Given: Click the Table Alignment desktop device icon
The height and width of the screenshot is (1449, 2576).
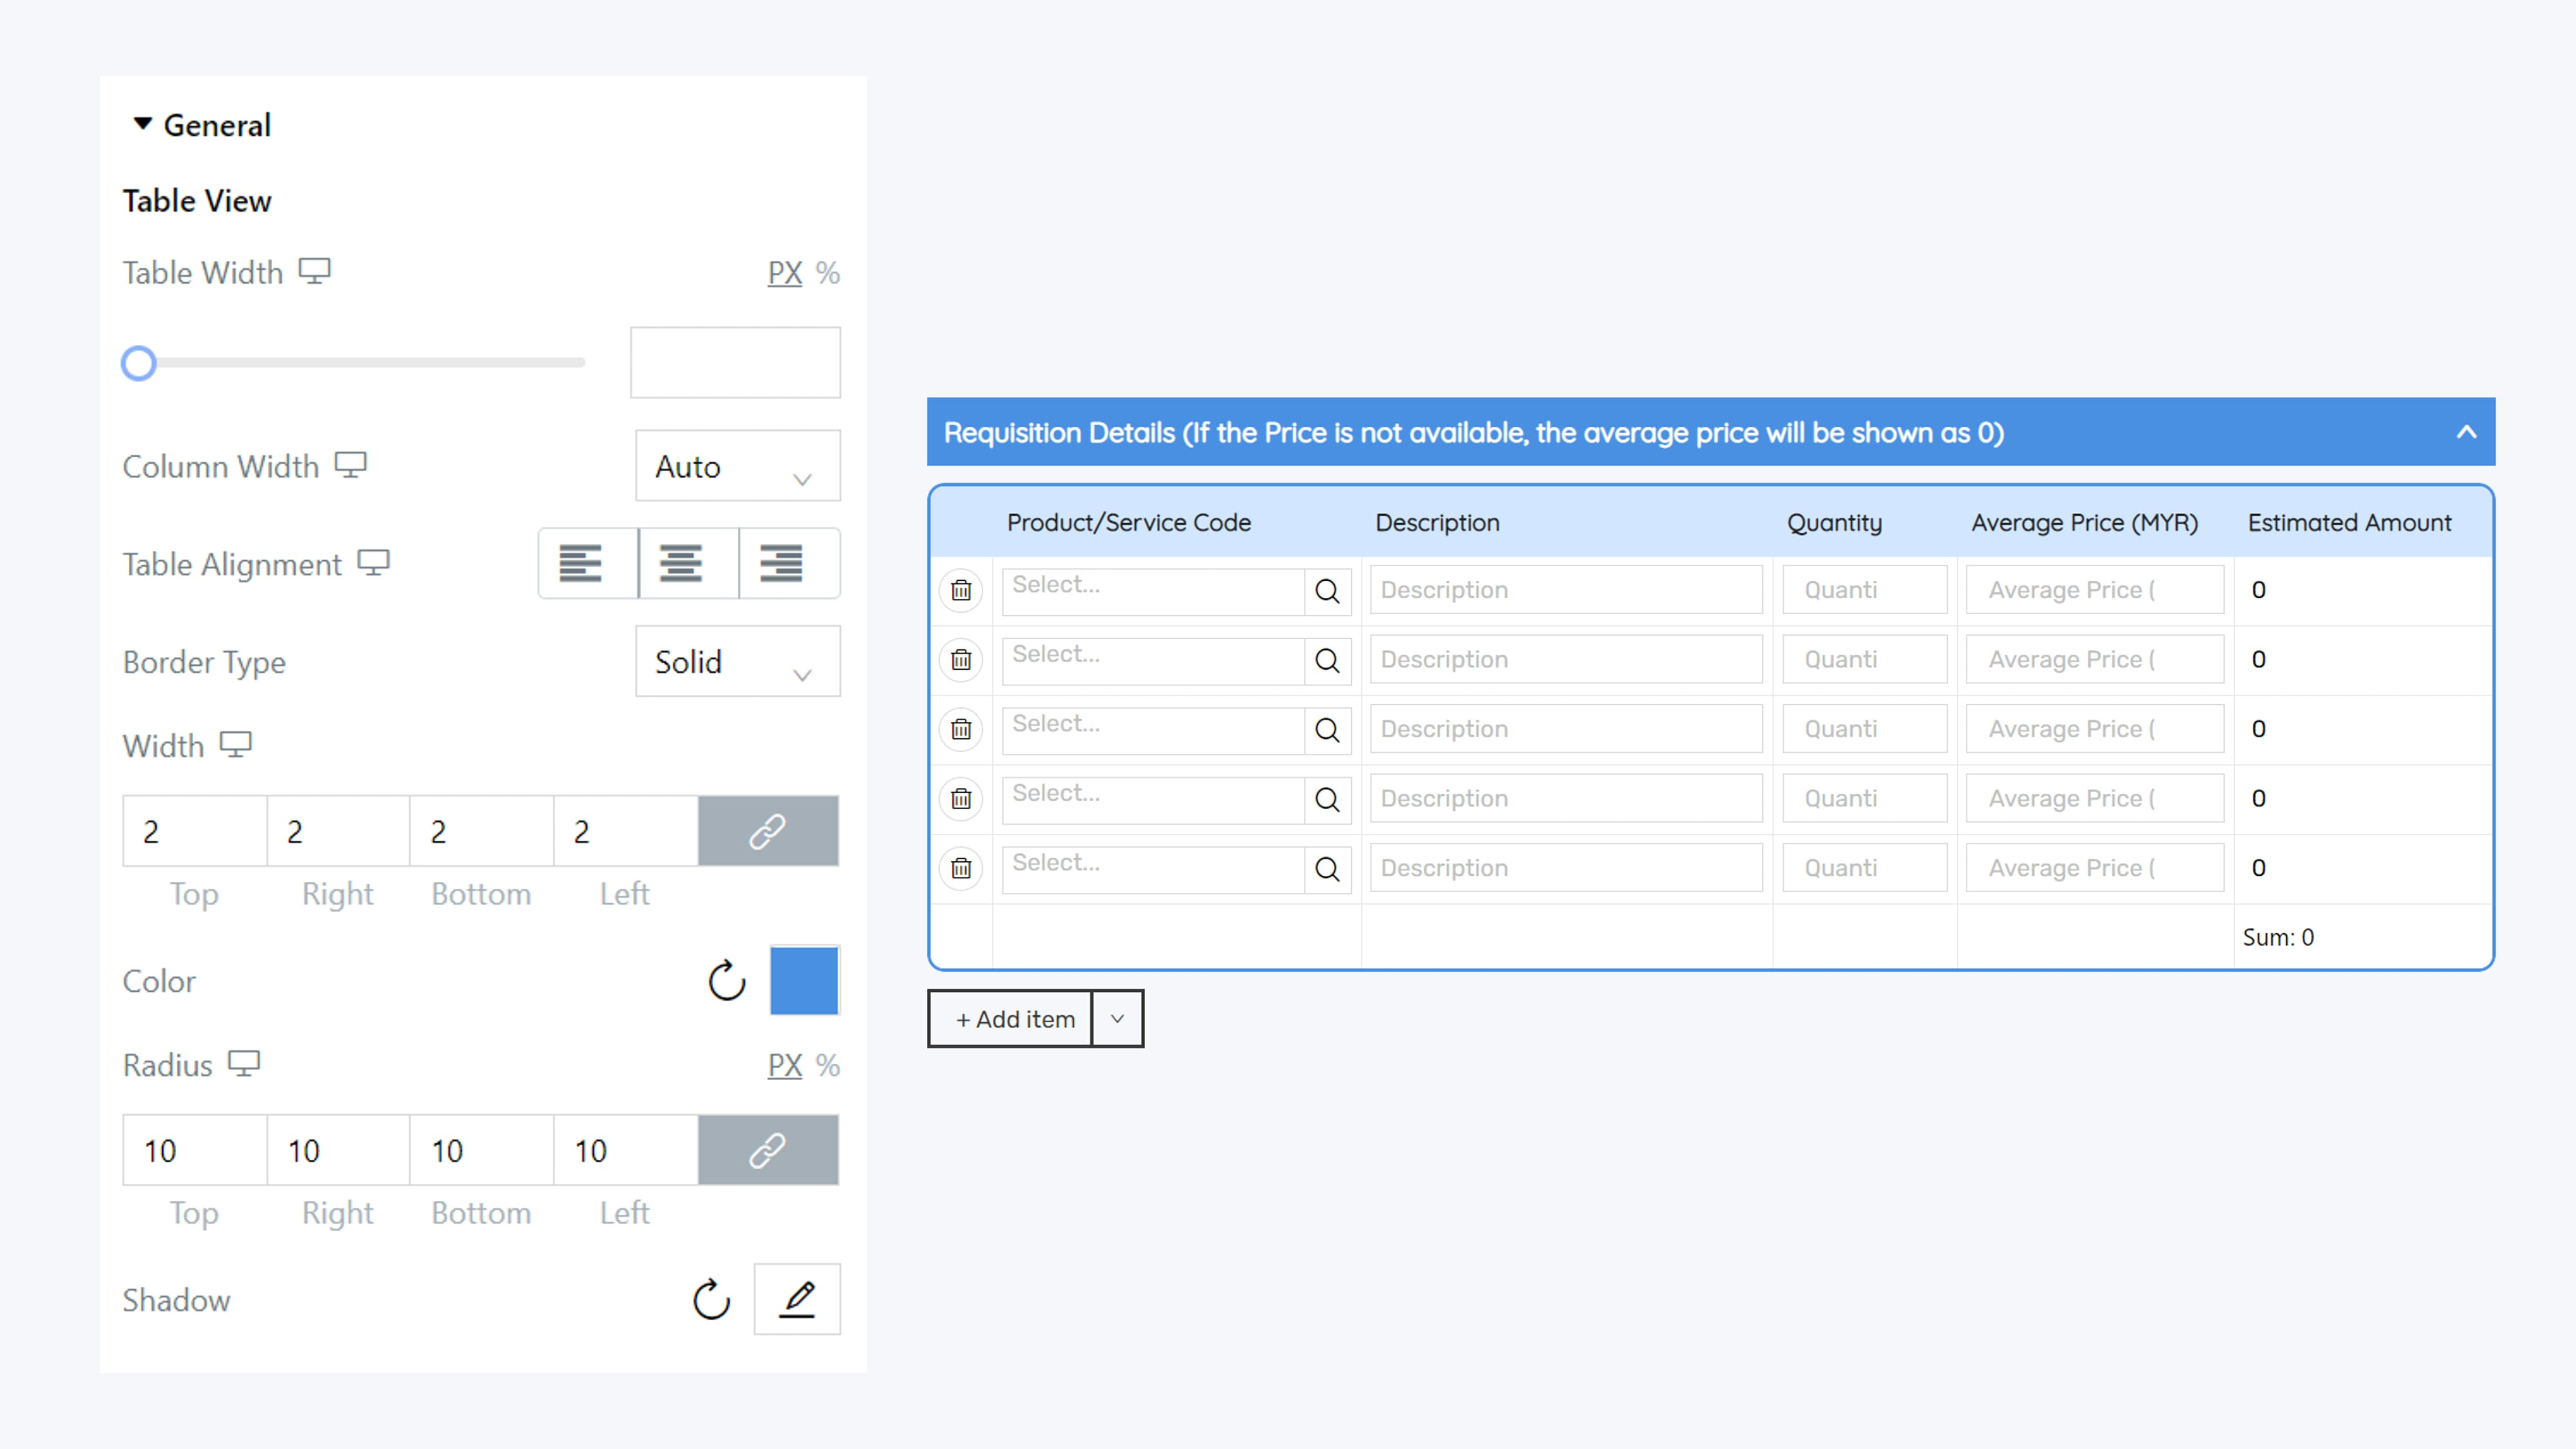Looking at the screenshot, I should click(373, 563).
